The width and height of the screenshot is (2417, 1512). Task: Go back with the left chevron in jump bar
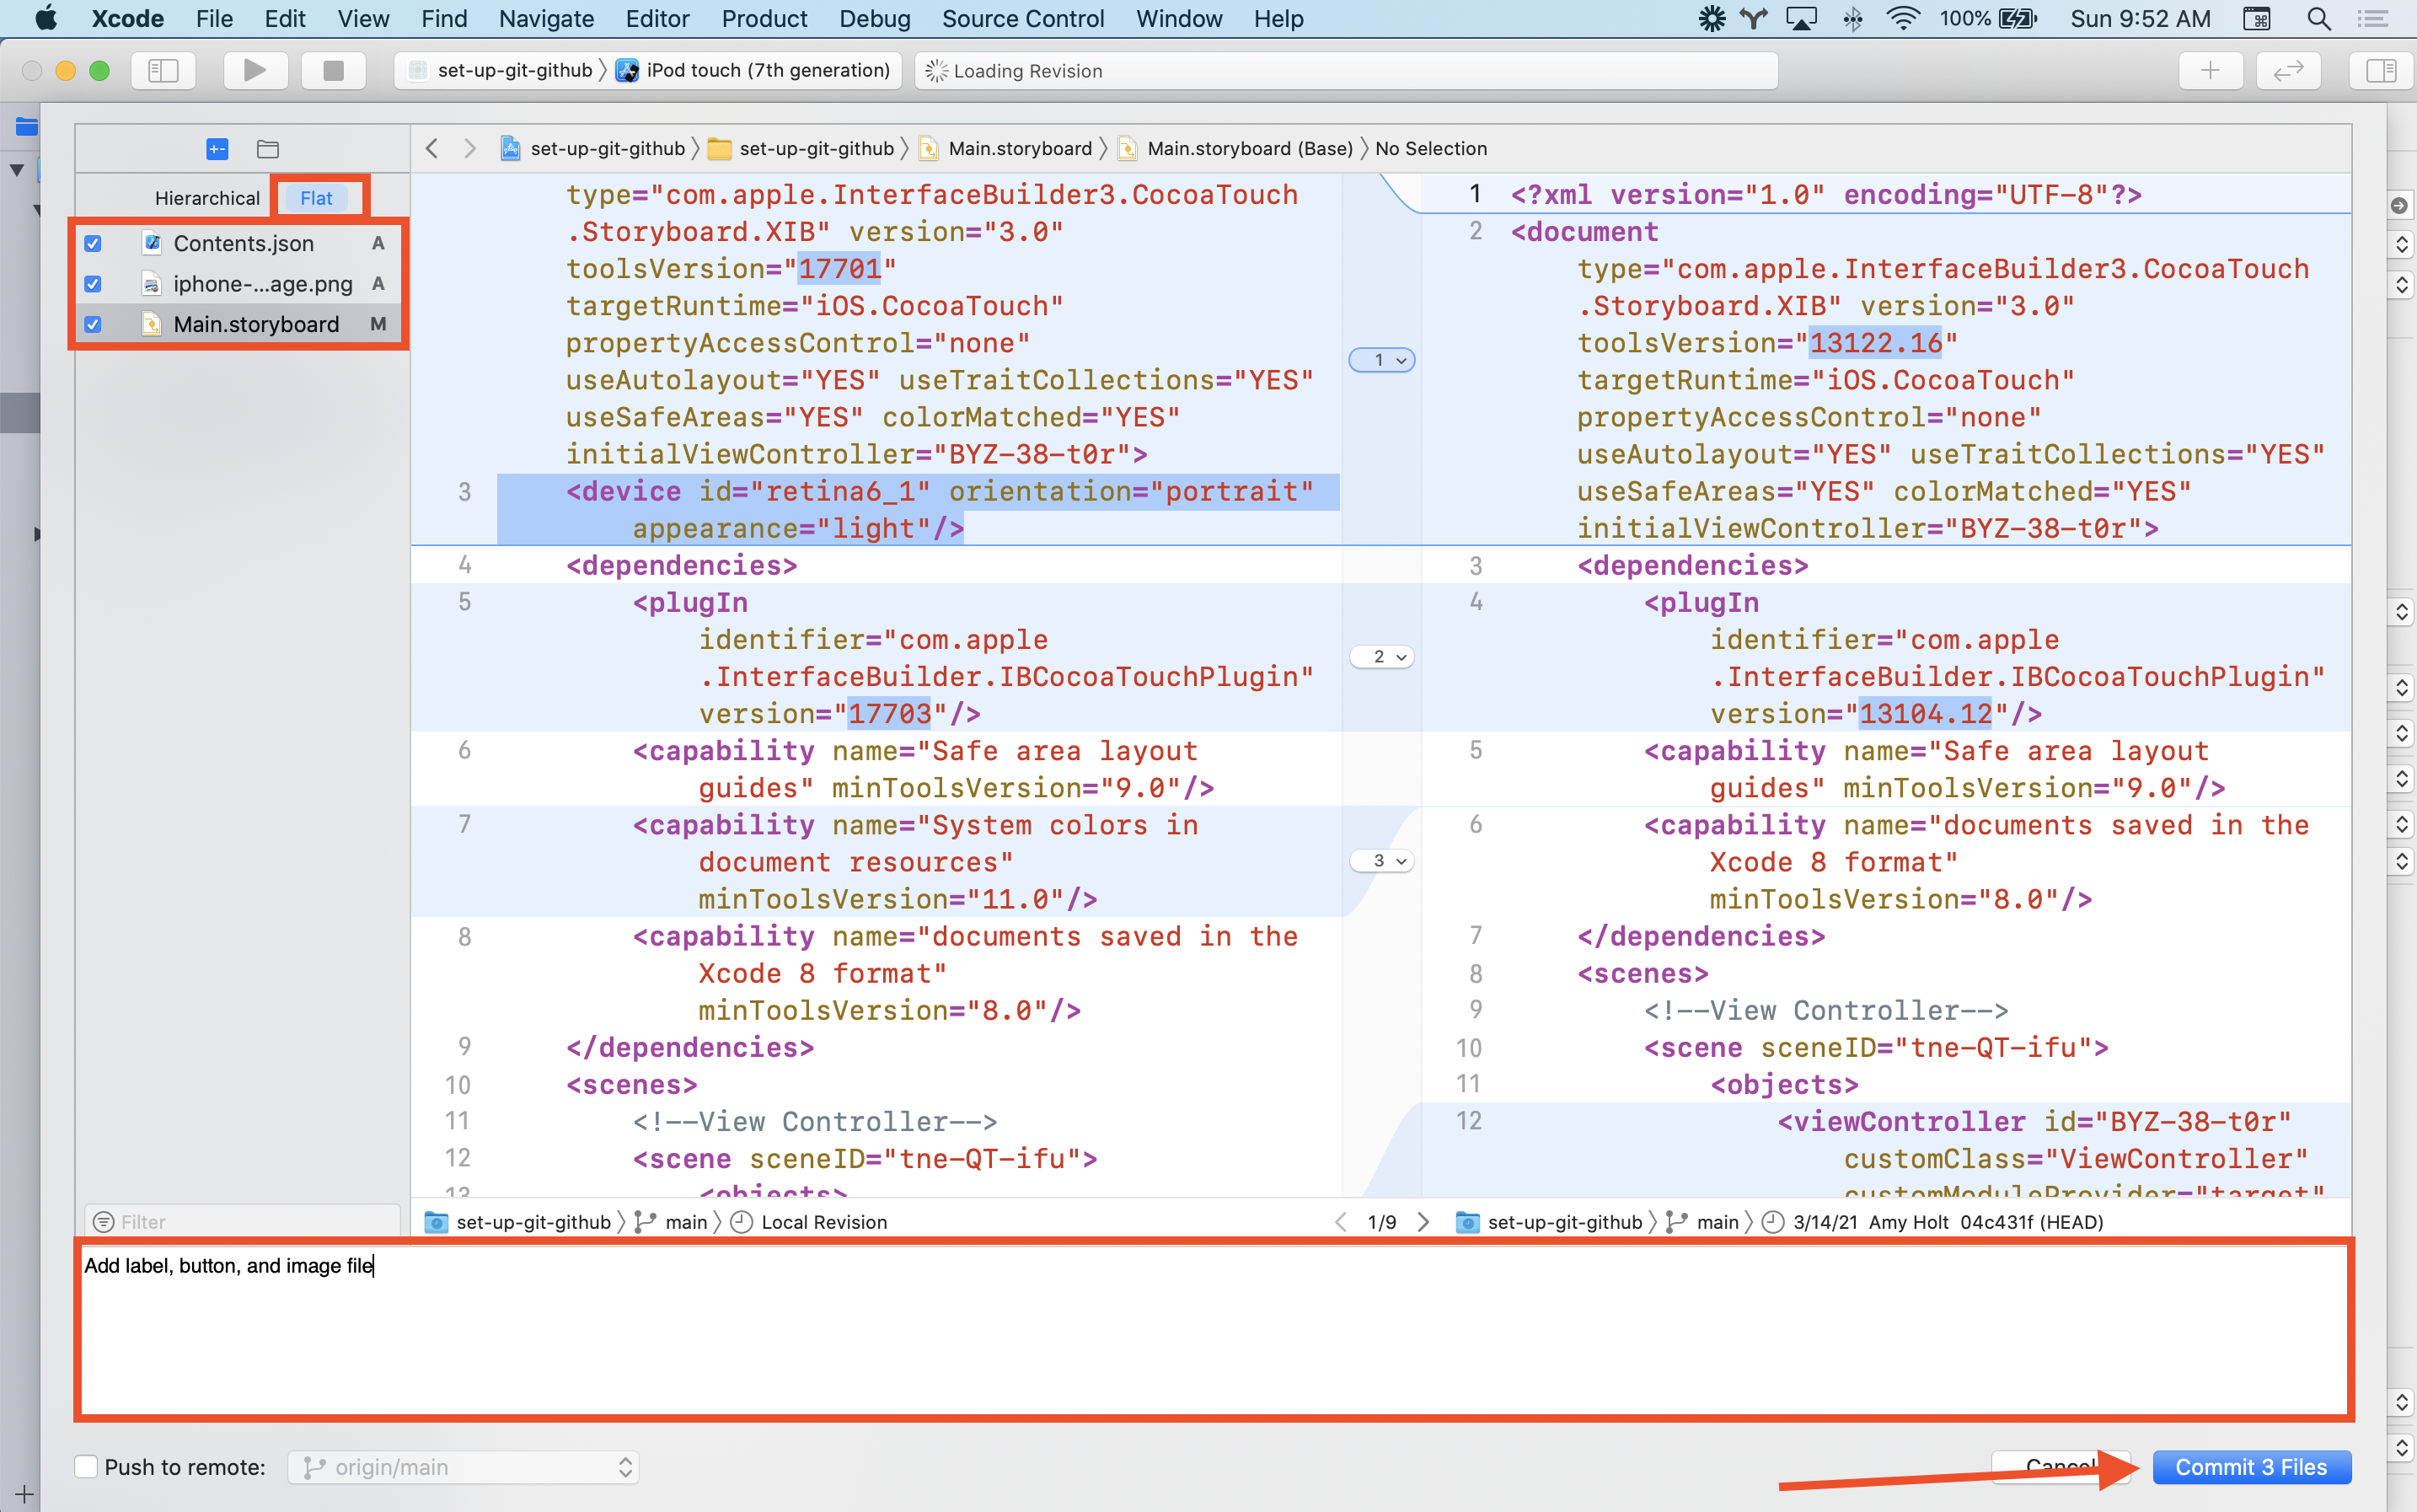(432, 149)
